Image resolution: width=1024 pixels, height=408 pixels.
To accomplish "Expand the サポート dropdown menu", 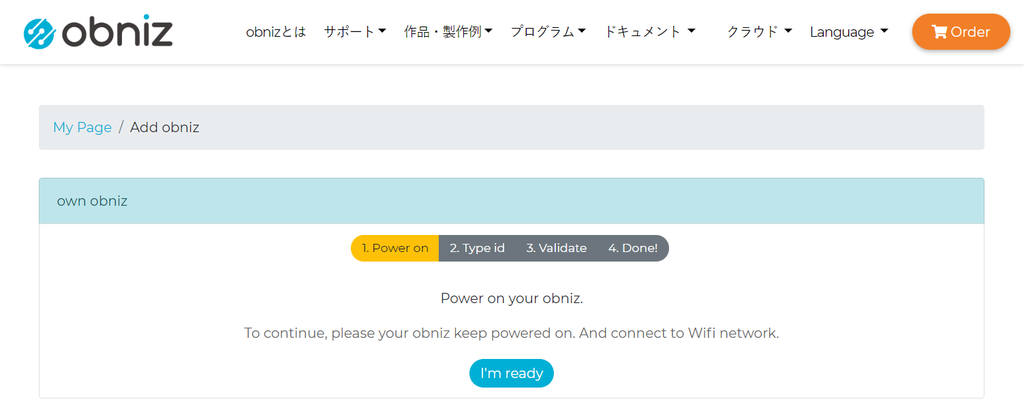I will (355, 32).
